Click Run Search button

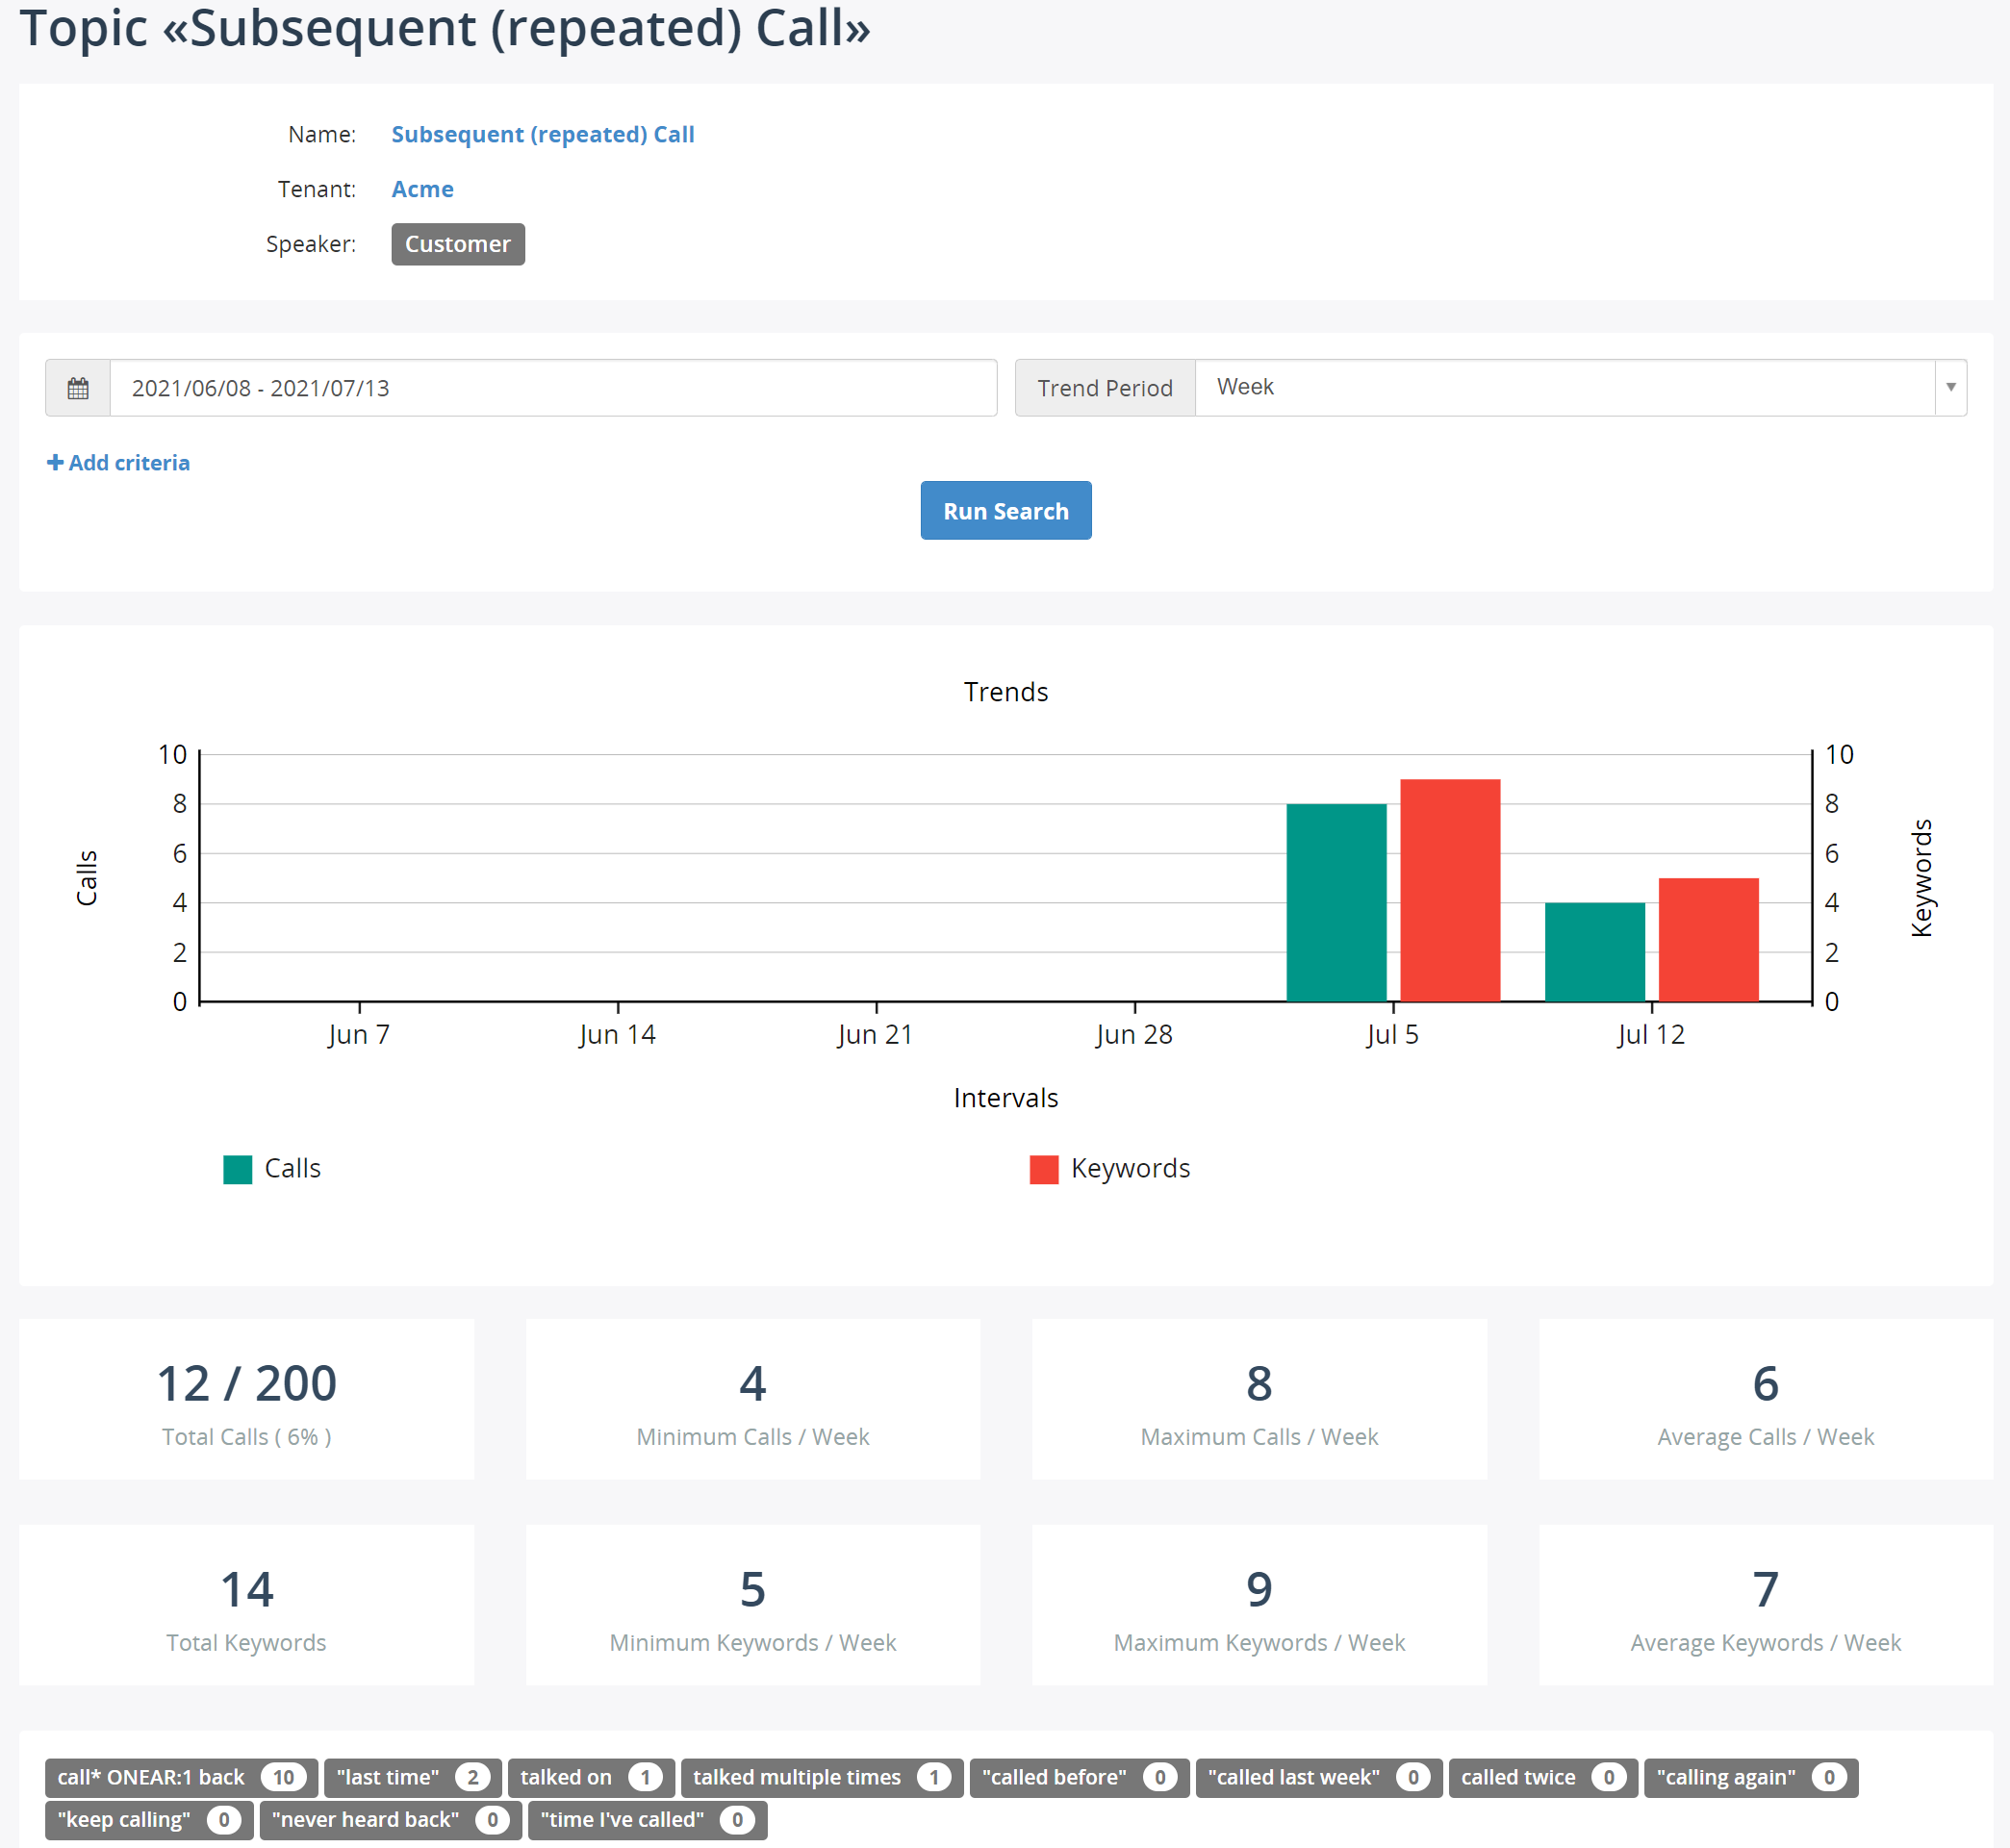[1005, 509]
